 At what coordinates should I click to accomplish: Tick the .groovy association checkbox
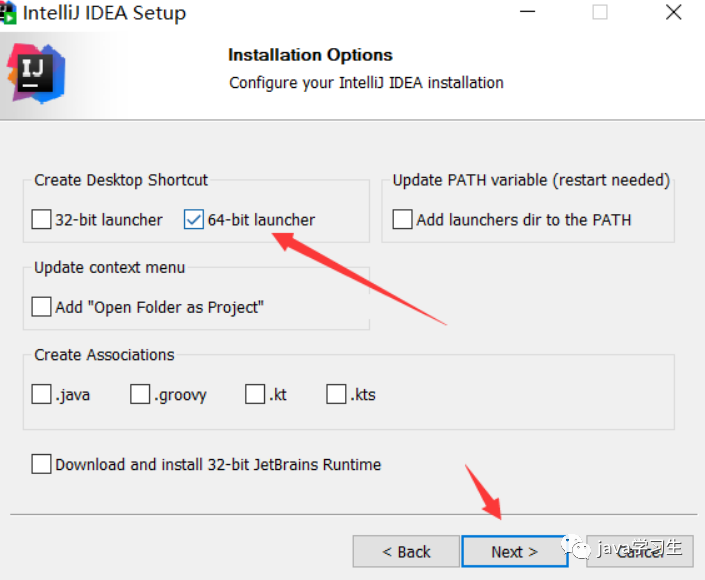tap(140, 394)
